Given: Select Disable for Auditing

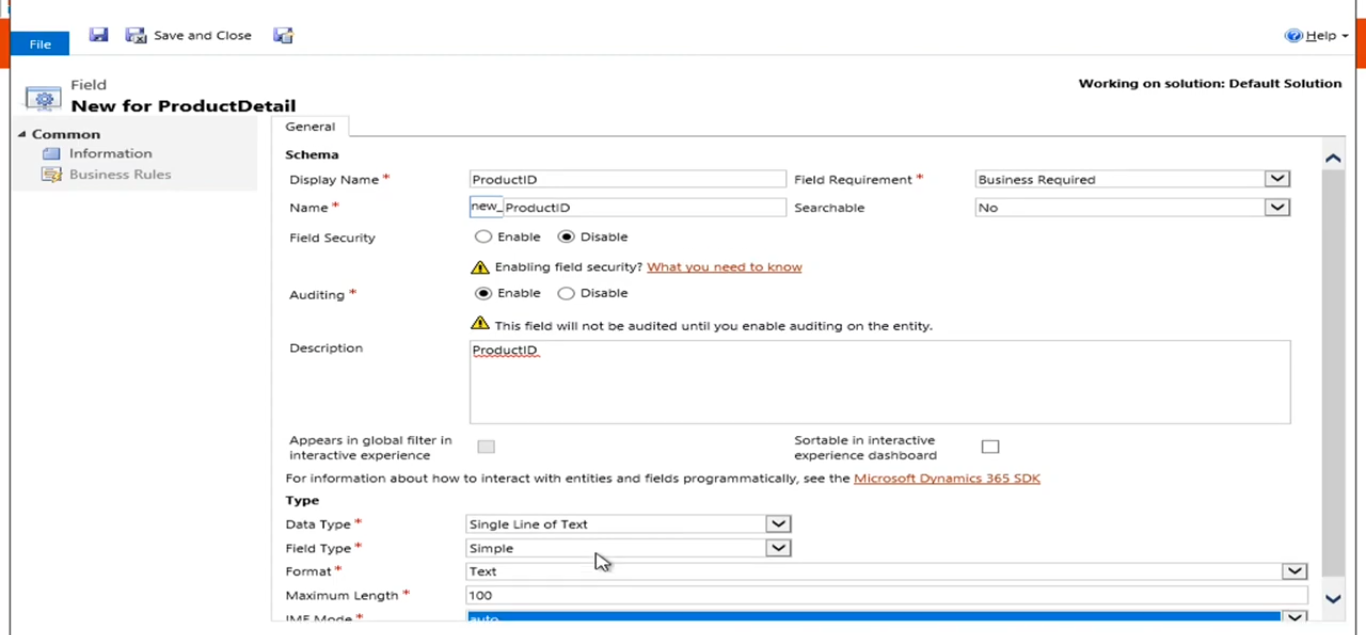Looking at the screenshot, I should click(x=566, y=293).
